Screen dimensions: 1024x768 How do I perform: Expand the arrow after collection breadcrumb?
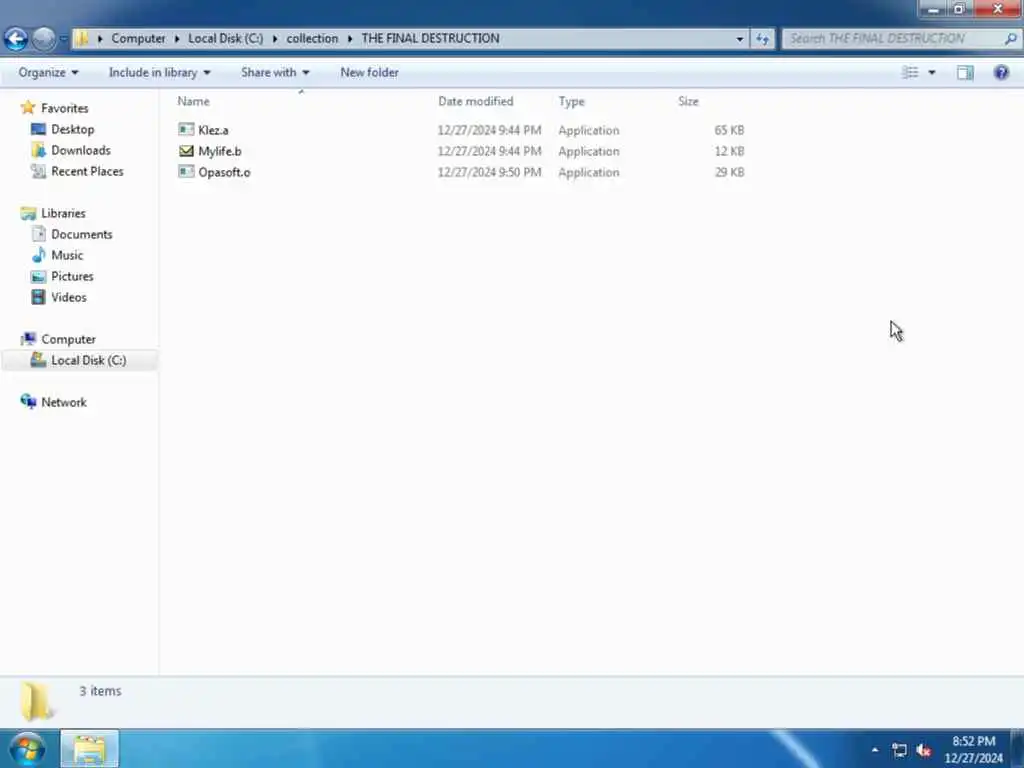coord(350,39)
